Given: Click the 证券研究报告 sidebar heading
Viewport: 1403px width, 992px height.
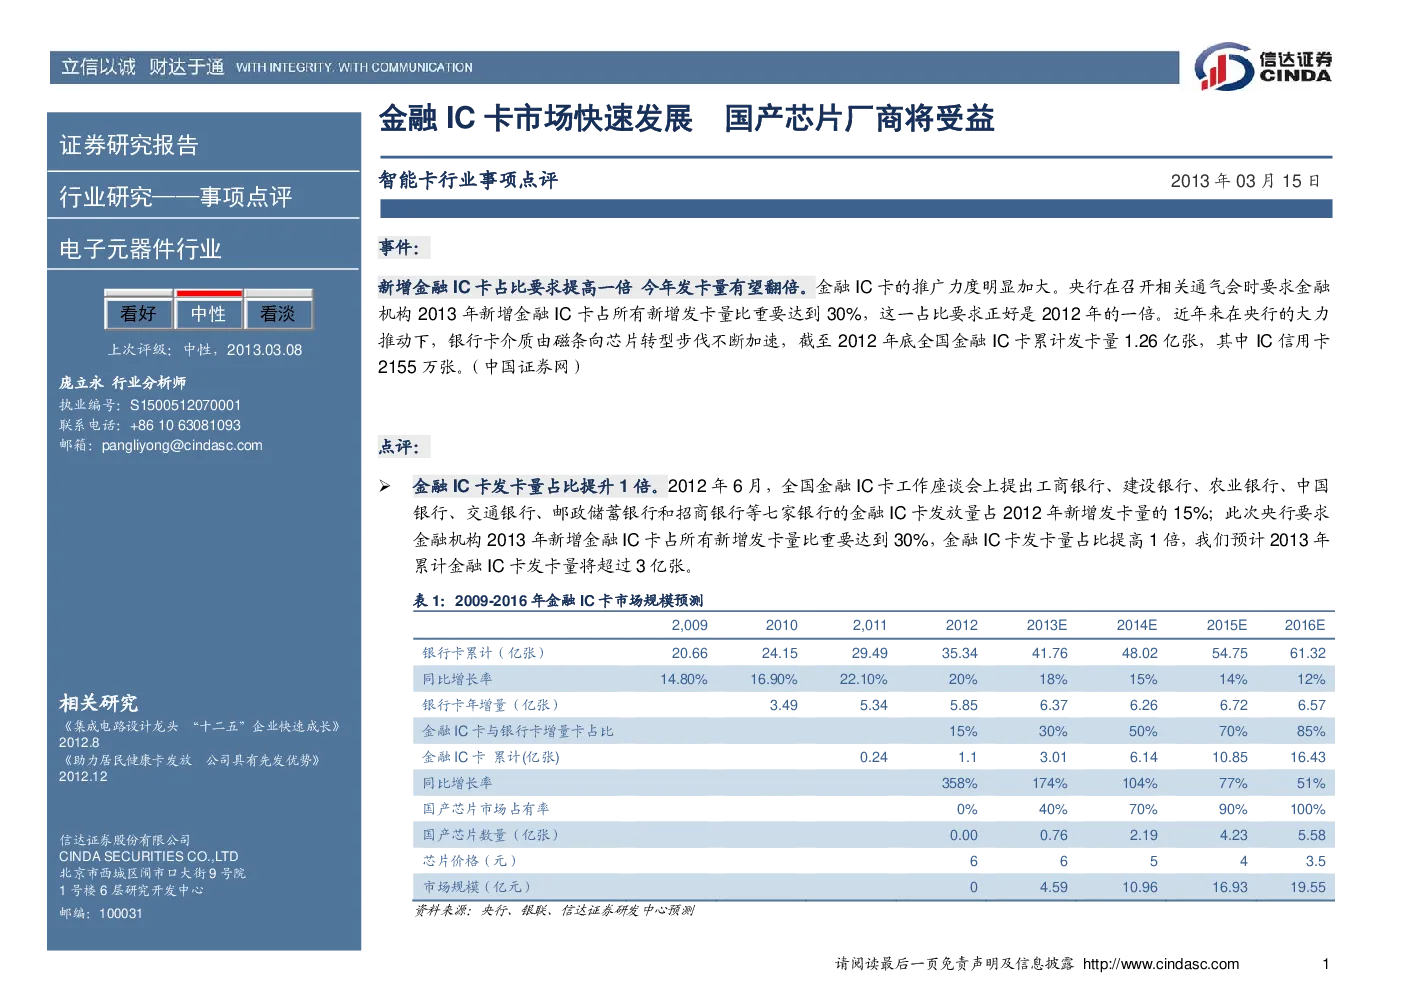Looking at the screenshot, I should pyautogui.click(x=129, y=145).
